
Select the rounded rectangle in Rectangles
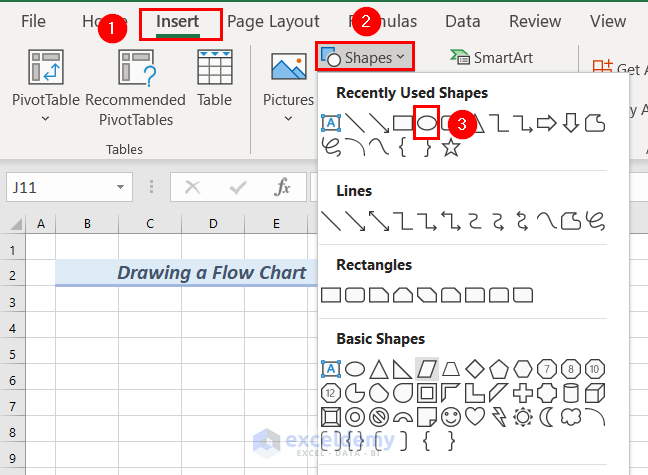(x=355, y=295)
